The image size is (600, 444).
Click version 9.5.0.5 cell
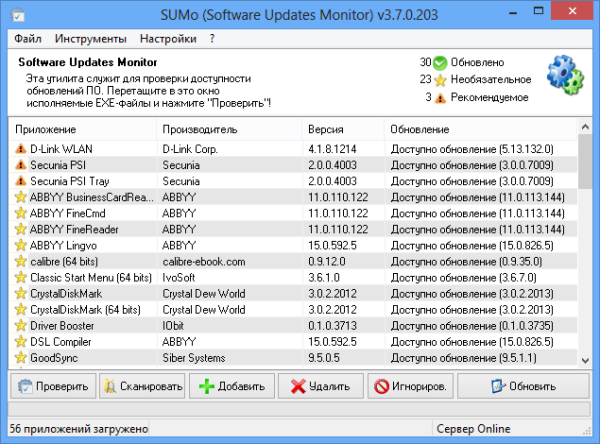(x=324, y=358)
